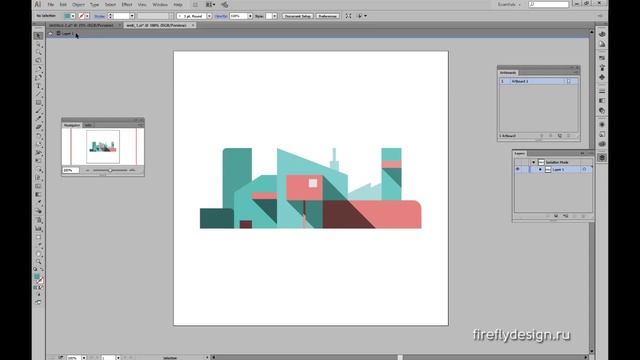The image size is (640, 360).
Task: Click Create New Layer in Layers panel
Action: [x=575, y=216]
